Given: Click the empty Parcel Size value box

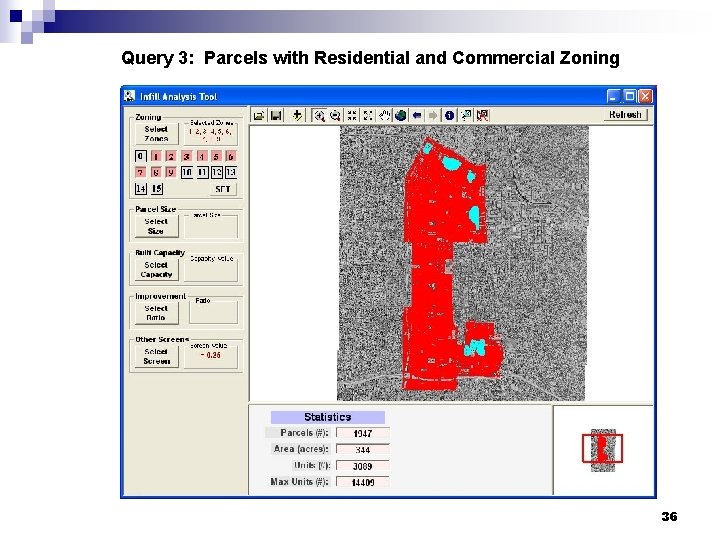Looking at the screenshot, I should (211, 227).
